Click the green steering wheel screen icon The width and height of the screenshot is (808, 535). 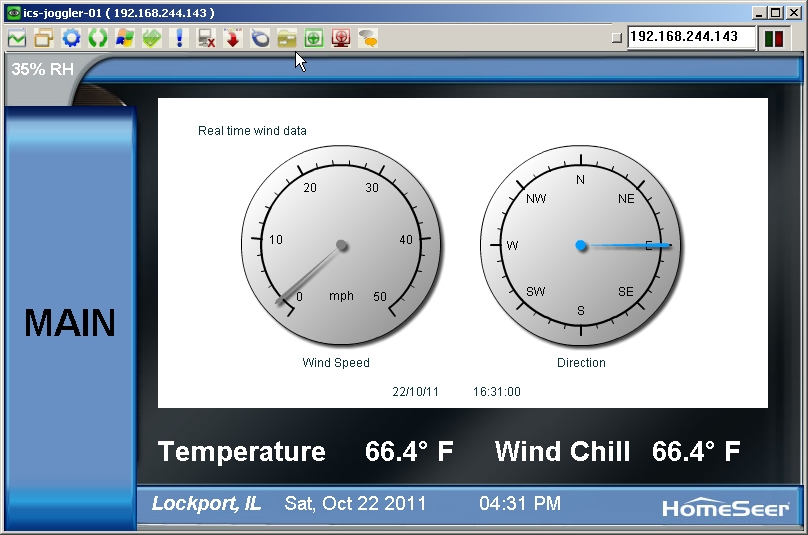tap(314, 38)
